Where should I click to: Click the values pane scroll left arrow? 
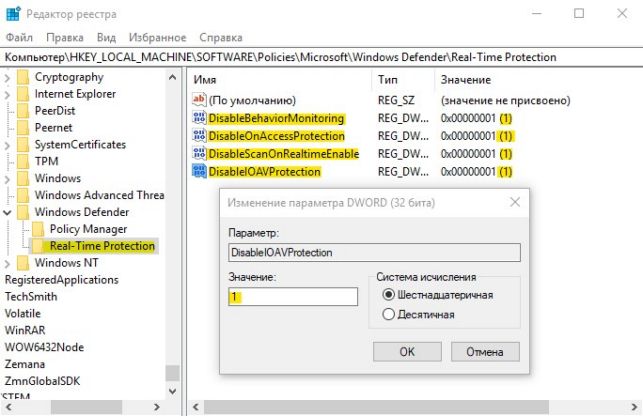(196, 407)
